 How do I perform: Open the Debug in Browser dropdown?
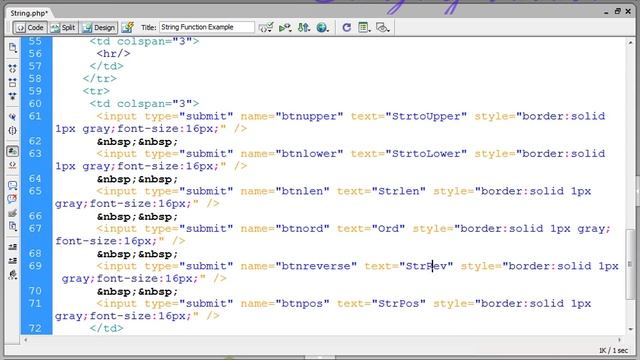285,27
